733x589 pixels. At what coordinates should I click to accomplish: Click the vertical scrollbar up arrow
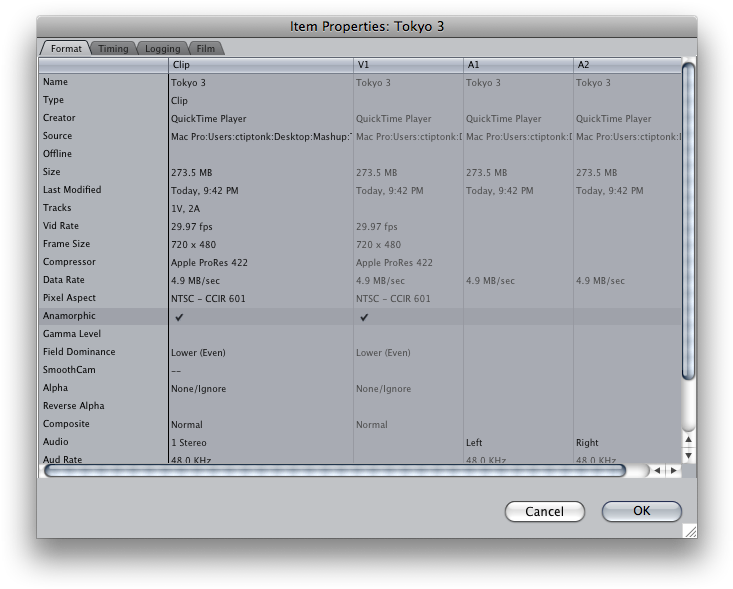click(688, 440)
